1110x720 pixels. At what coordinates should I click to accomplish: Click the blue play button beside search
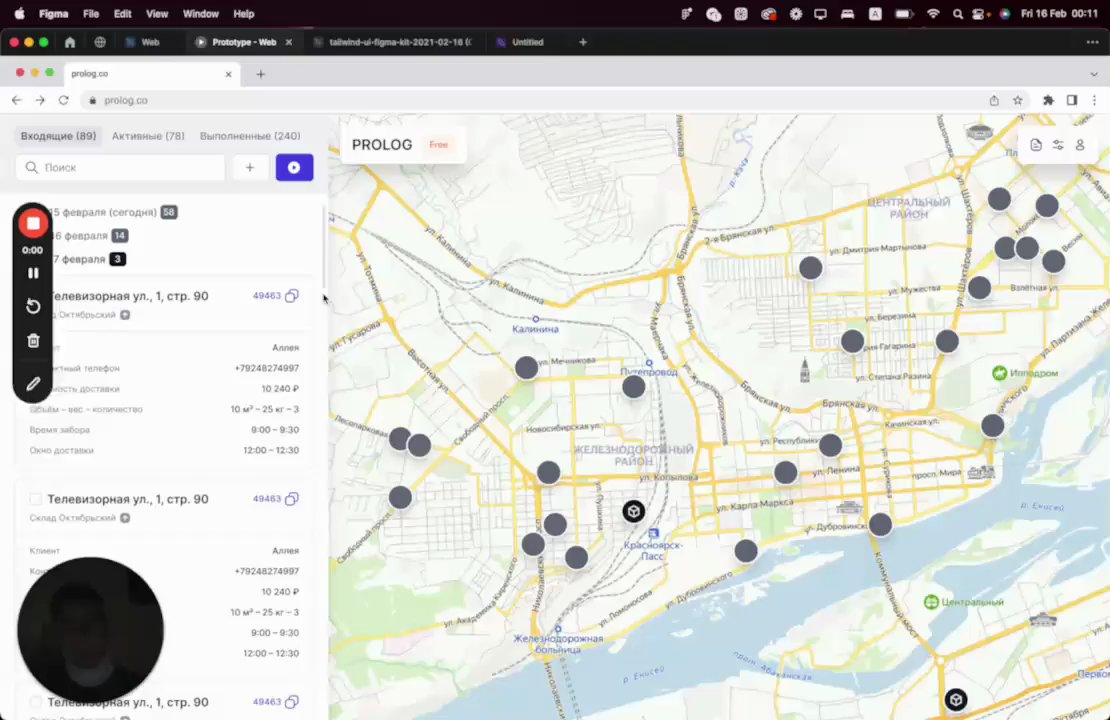pos(294,168)
